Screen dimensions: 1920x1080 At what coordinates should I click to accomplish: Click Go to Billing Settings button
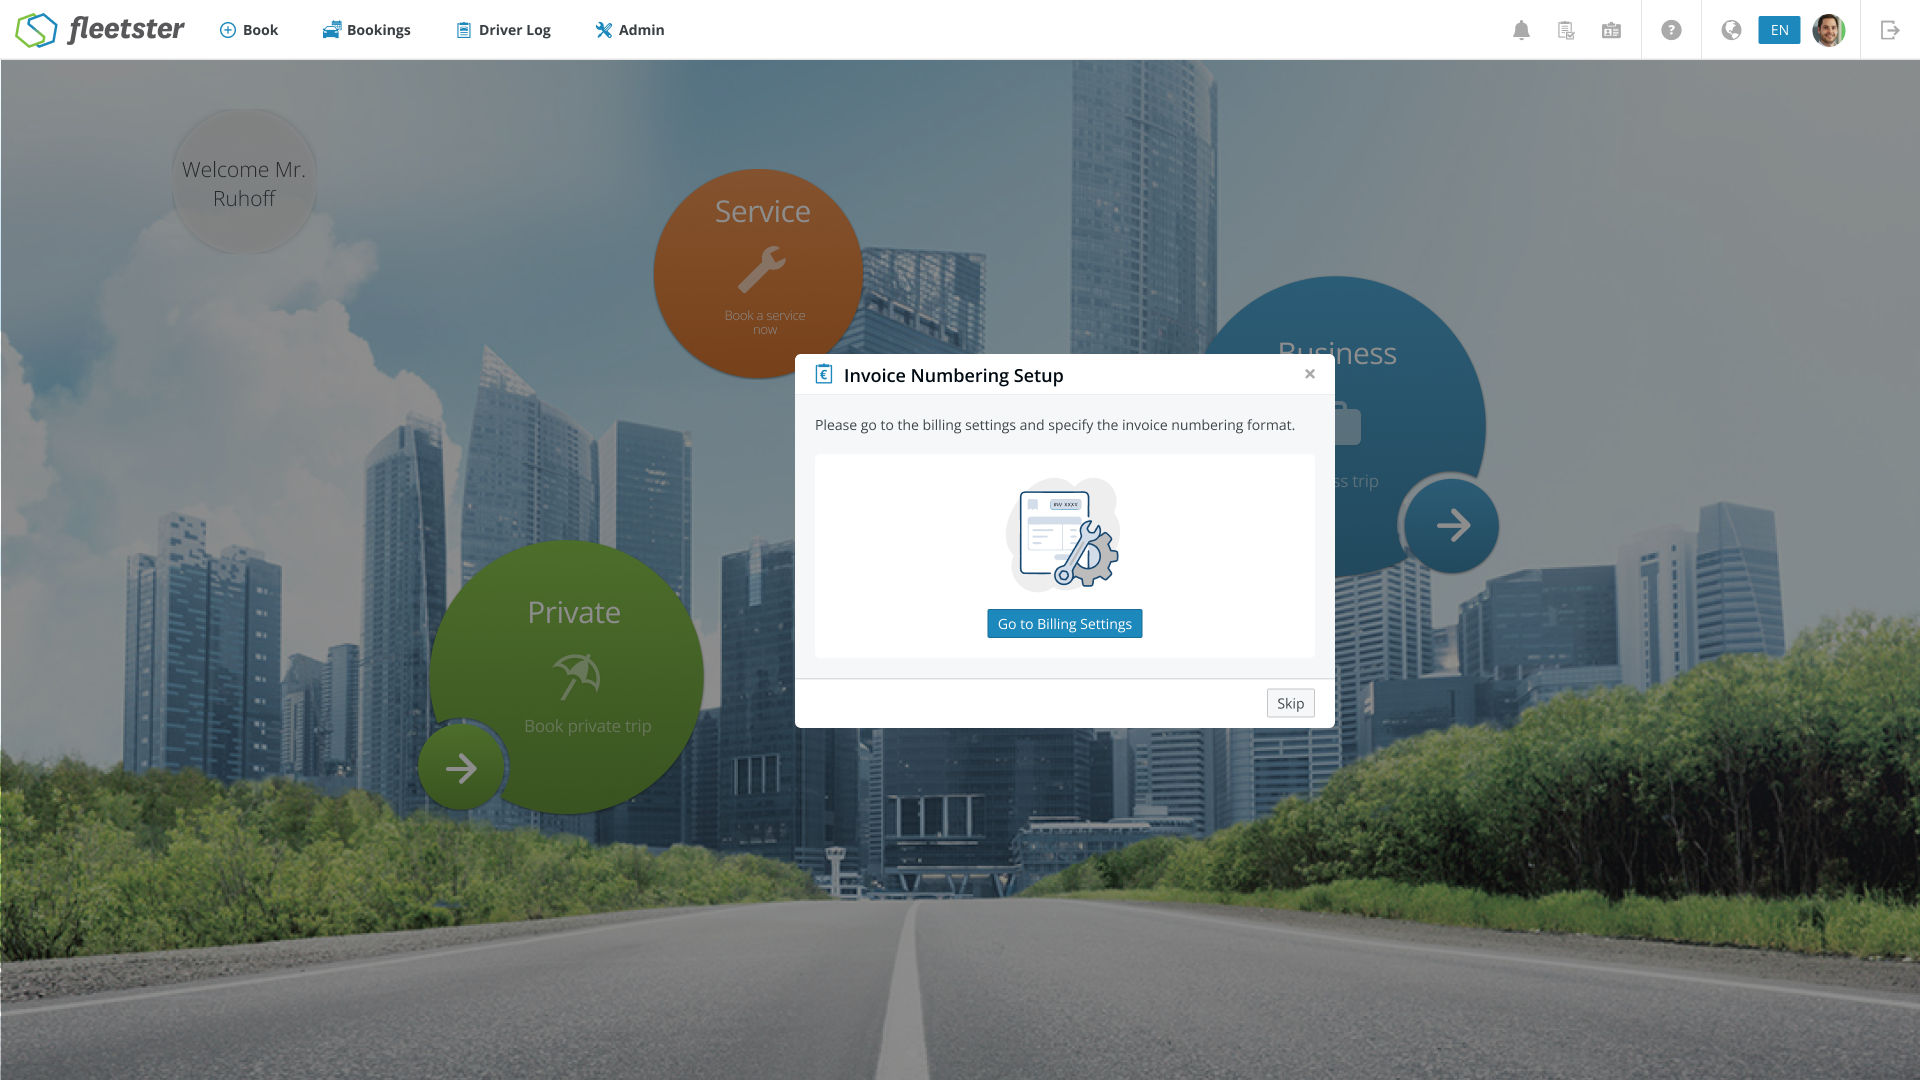[x=1065, y=624]
